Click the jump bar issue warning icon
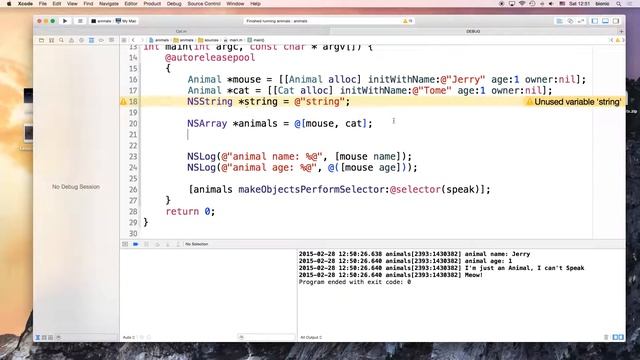640x360 pixels. [x=618, y=40]
